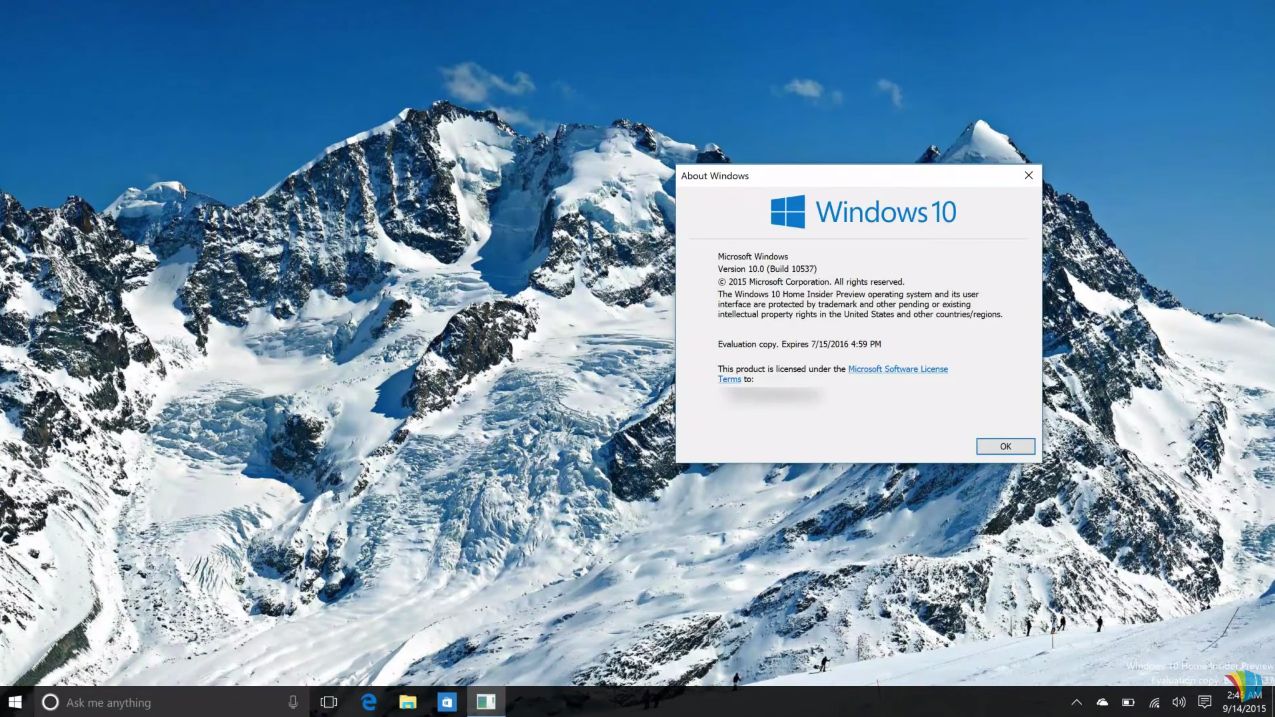The image size is (1275, 717).
Task: Launch Microsoft Edge from taskbar
Action: (369, 702)
